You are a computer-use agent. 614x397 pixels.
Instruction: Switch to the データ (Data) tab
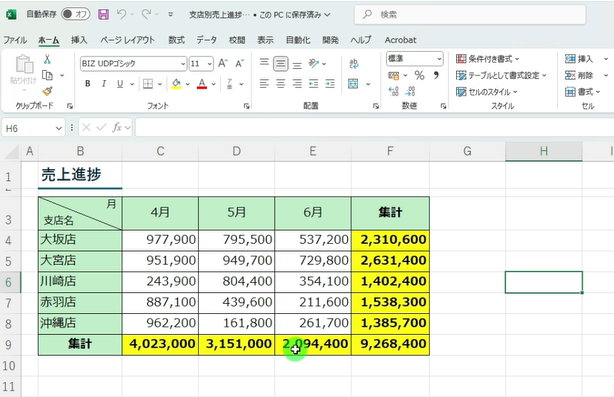206,40
